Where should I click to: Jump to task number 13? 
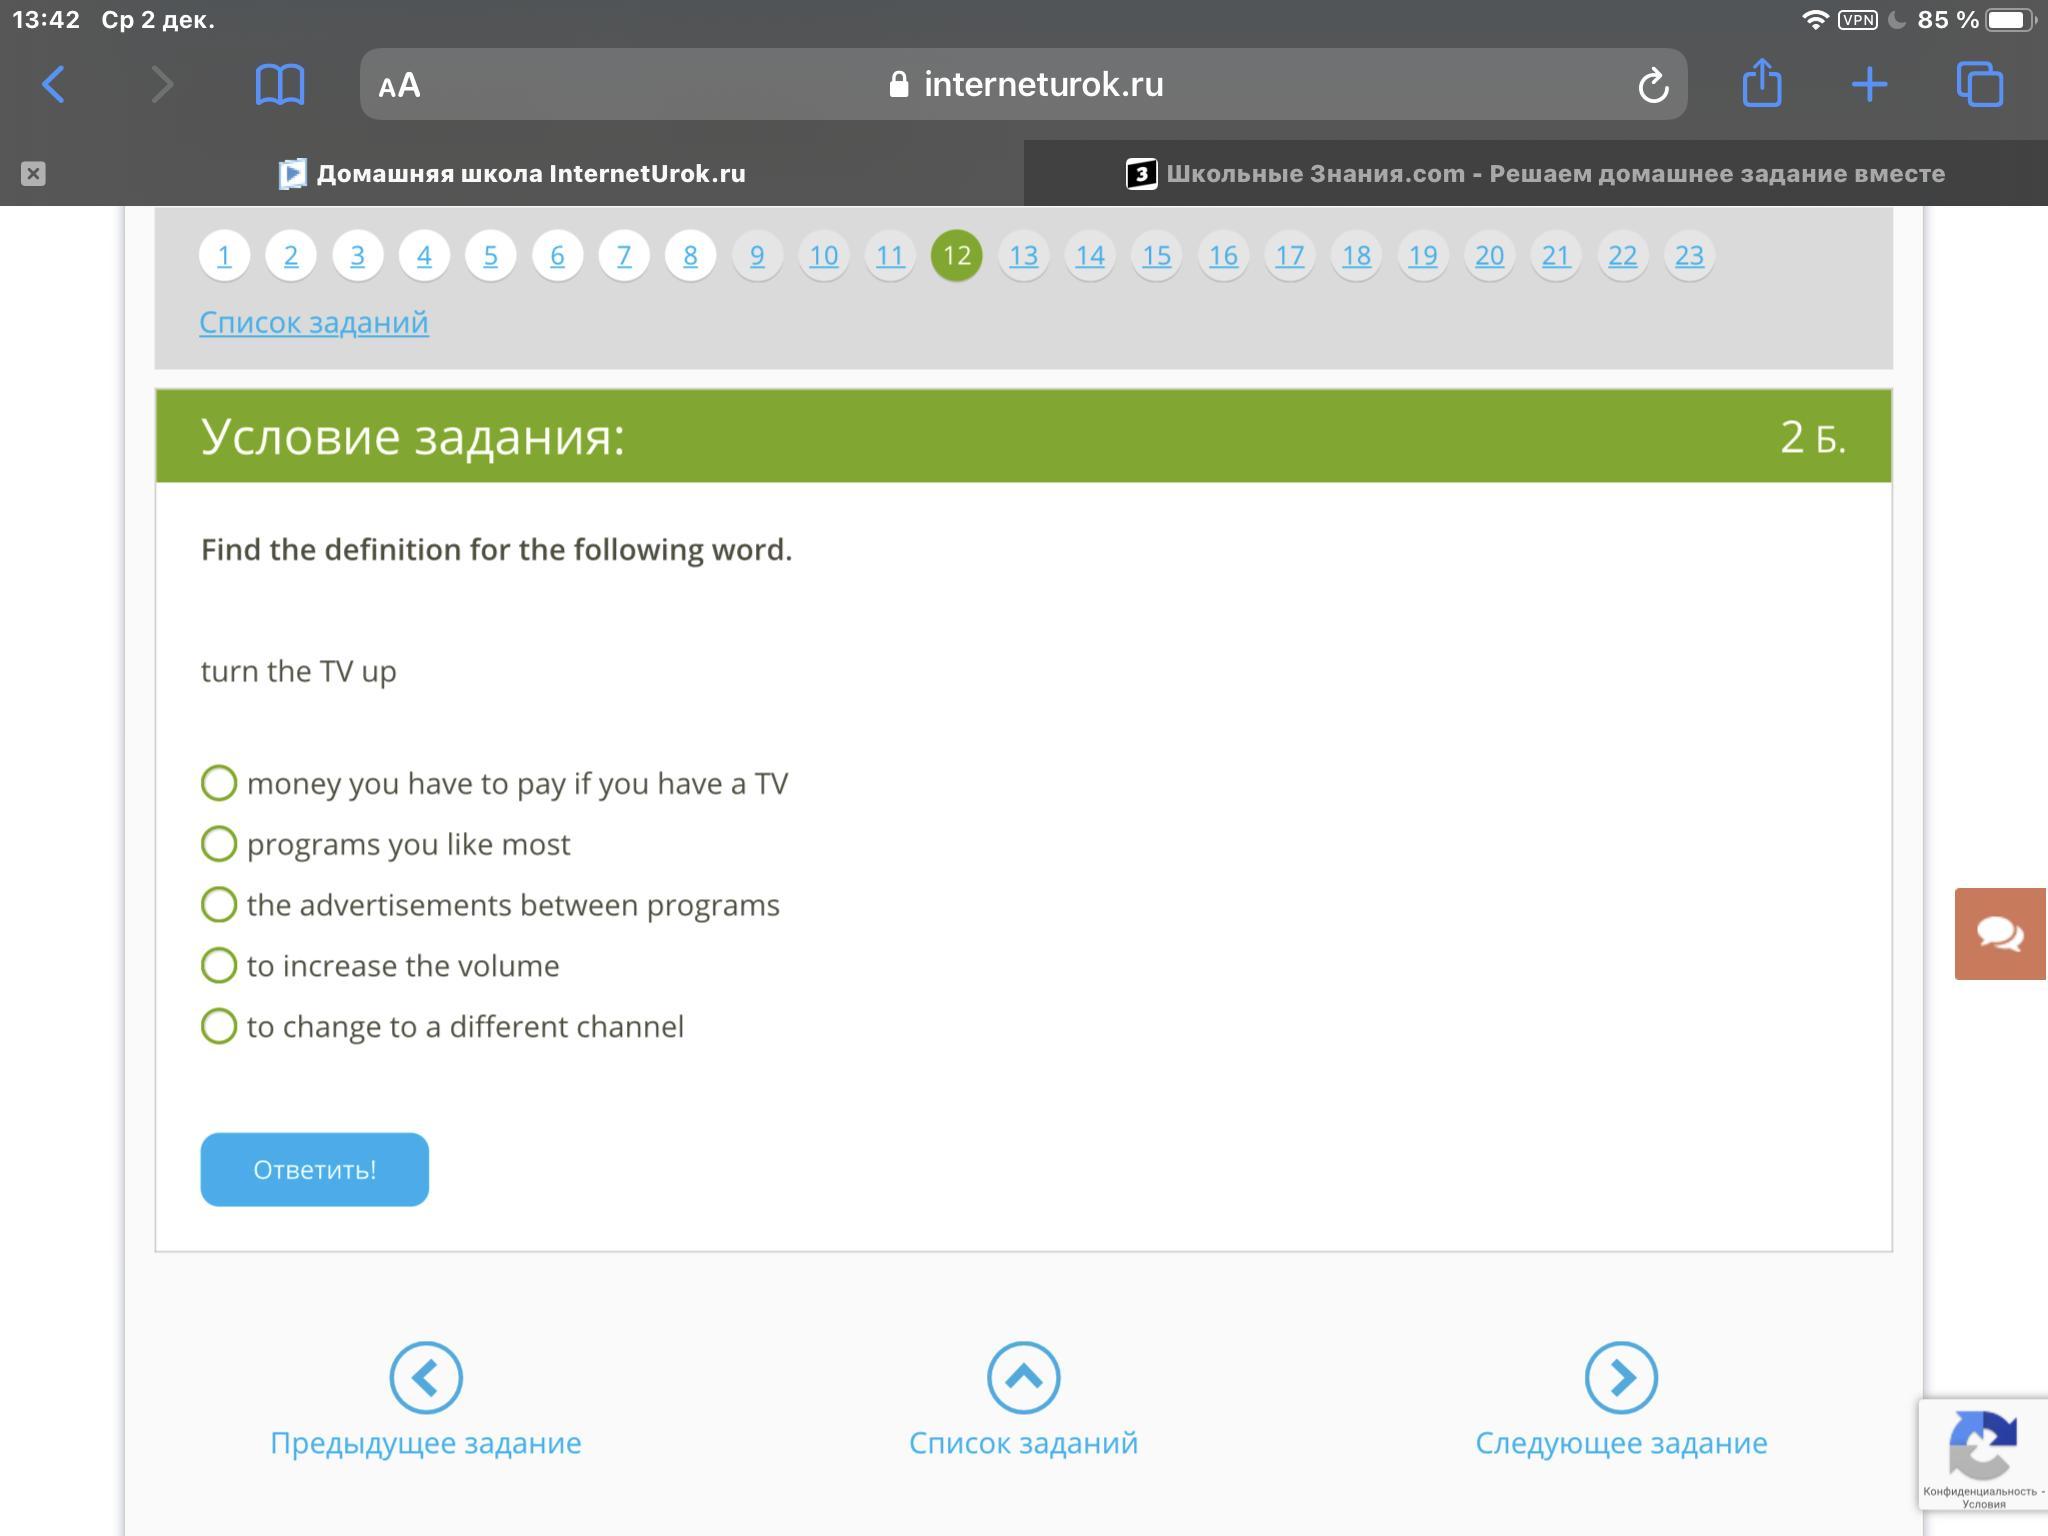pos(1023,256)
